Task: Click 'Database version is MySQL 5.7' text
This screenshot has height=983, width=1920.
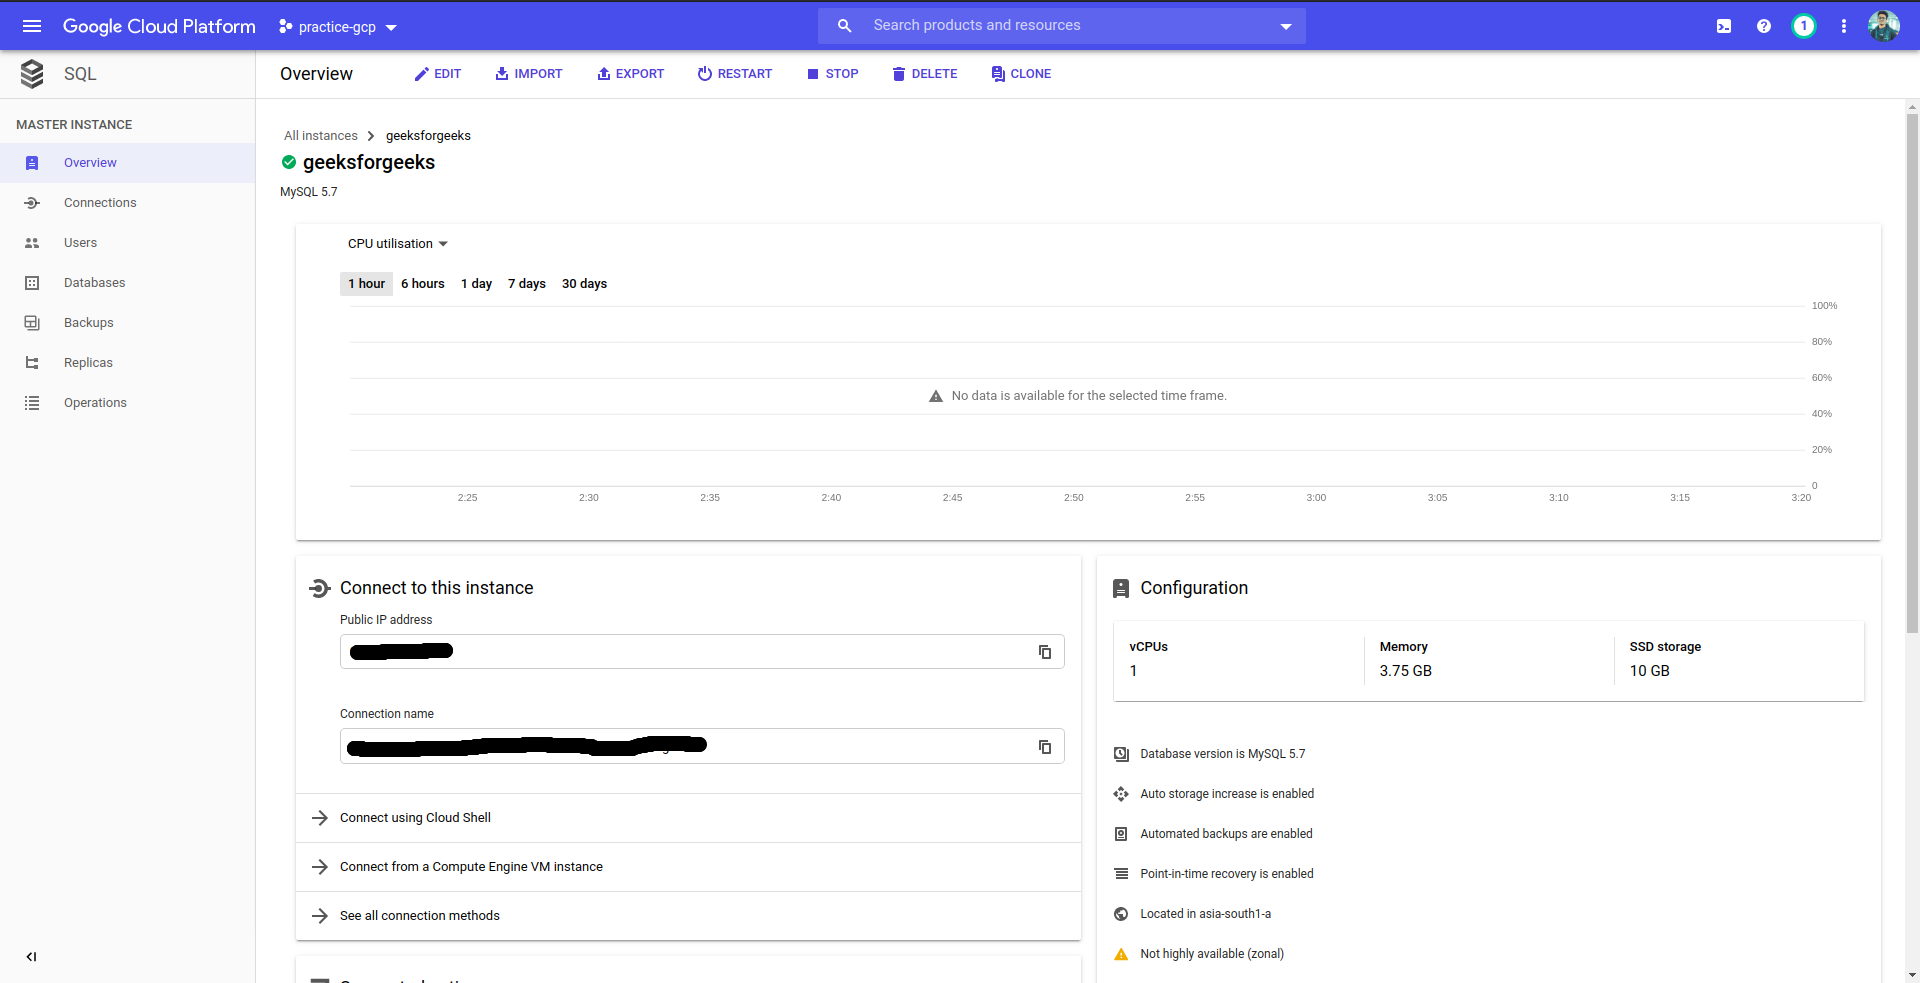Action: tap(1223, 754)
